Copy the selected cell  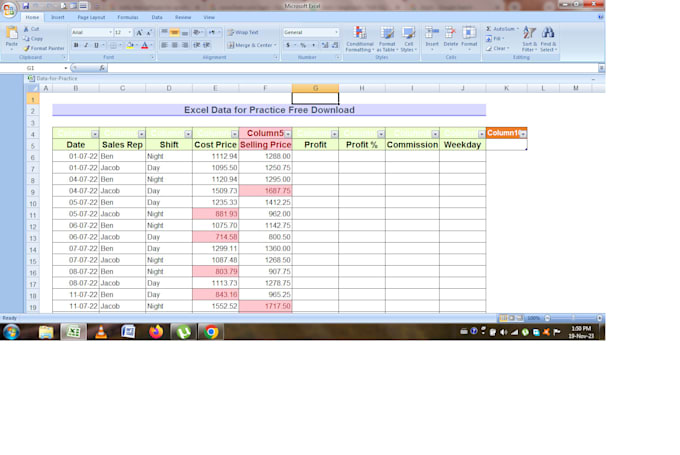point(33,39)
